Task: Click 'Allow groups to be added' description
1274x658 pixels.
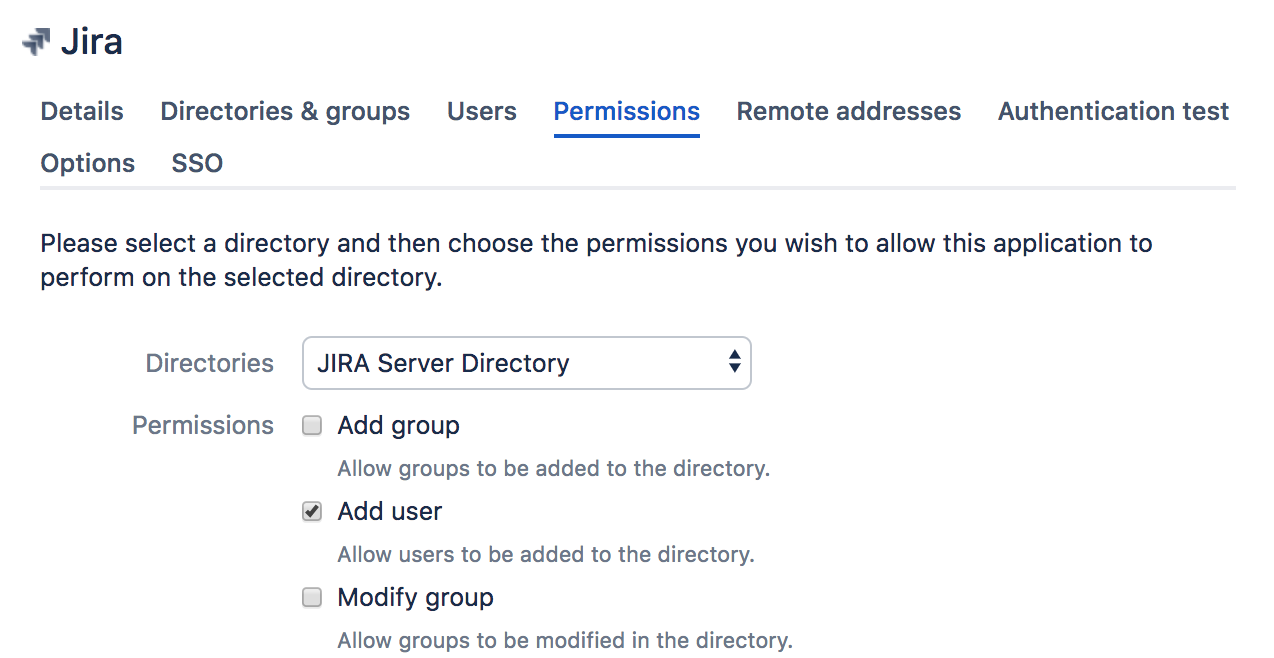Action: coord(554,468)
